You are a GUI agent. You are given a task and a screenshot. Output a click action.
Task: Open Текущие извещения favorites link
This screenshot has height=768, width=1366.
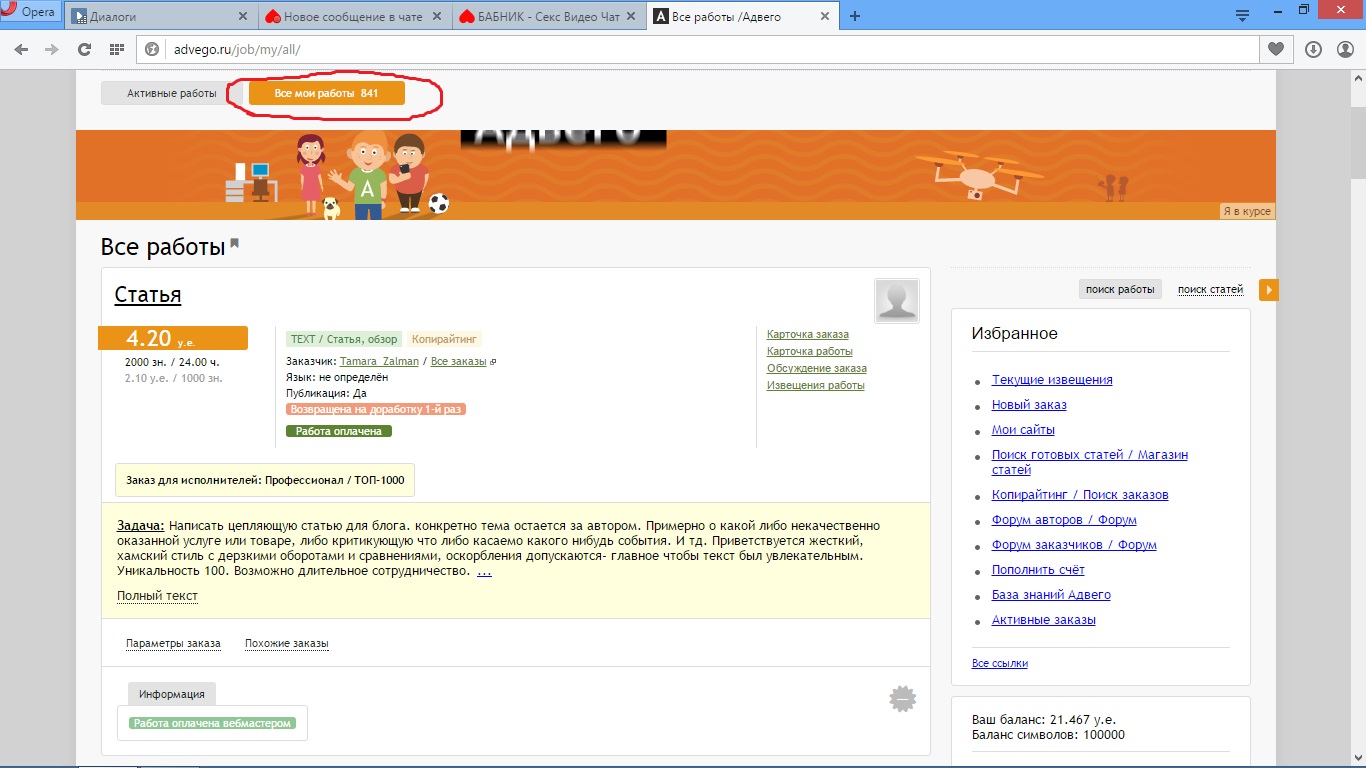1052,380
